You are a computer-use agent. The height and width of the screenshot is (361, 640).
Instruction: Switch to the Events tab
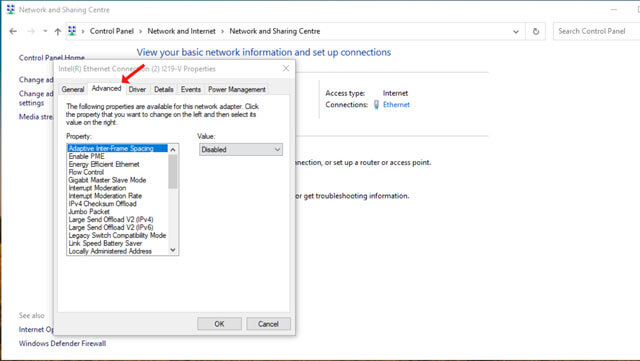(191, 89)
